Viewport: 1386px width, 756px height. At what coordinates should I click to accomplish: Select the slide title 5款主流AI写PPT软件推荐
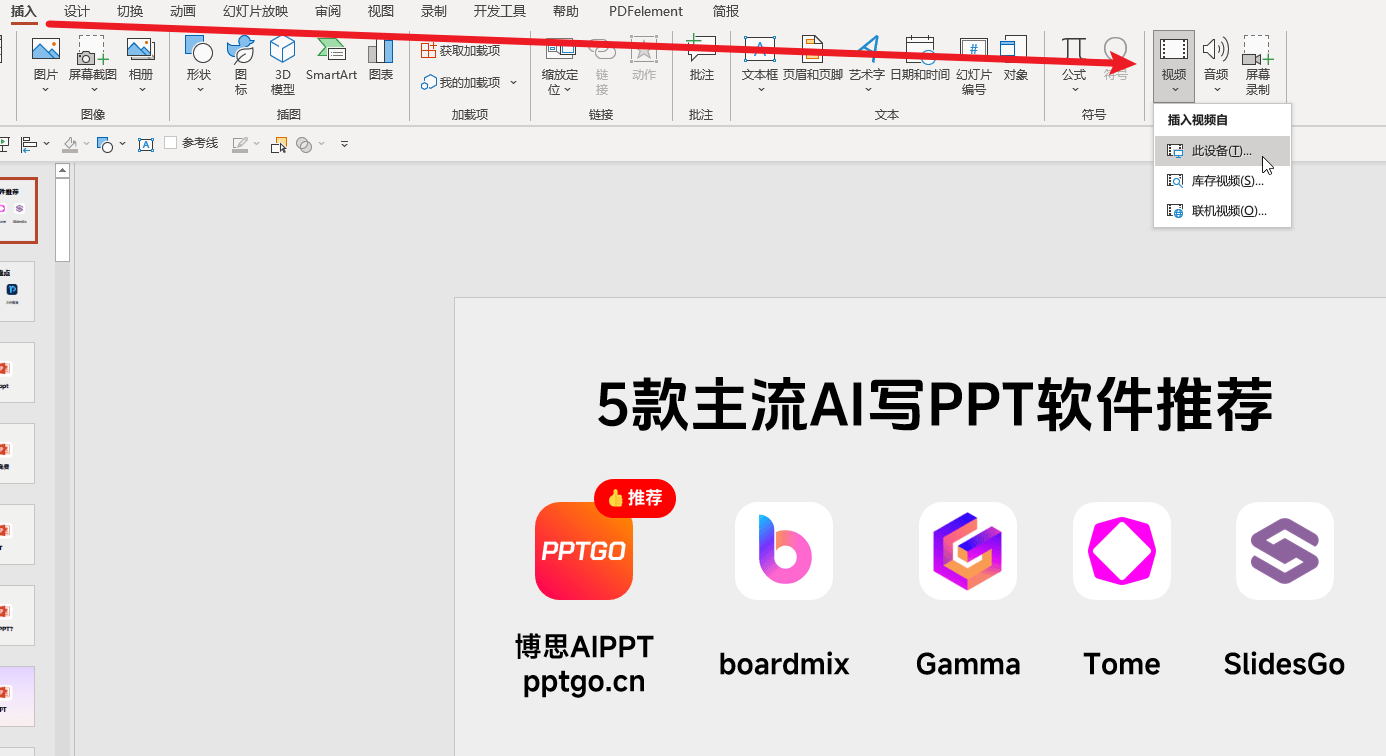tap(935, 405)
